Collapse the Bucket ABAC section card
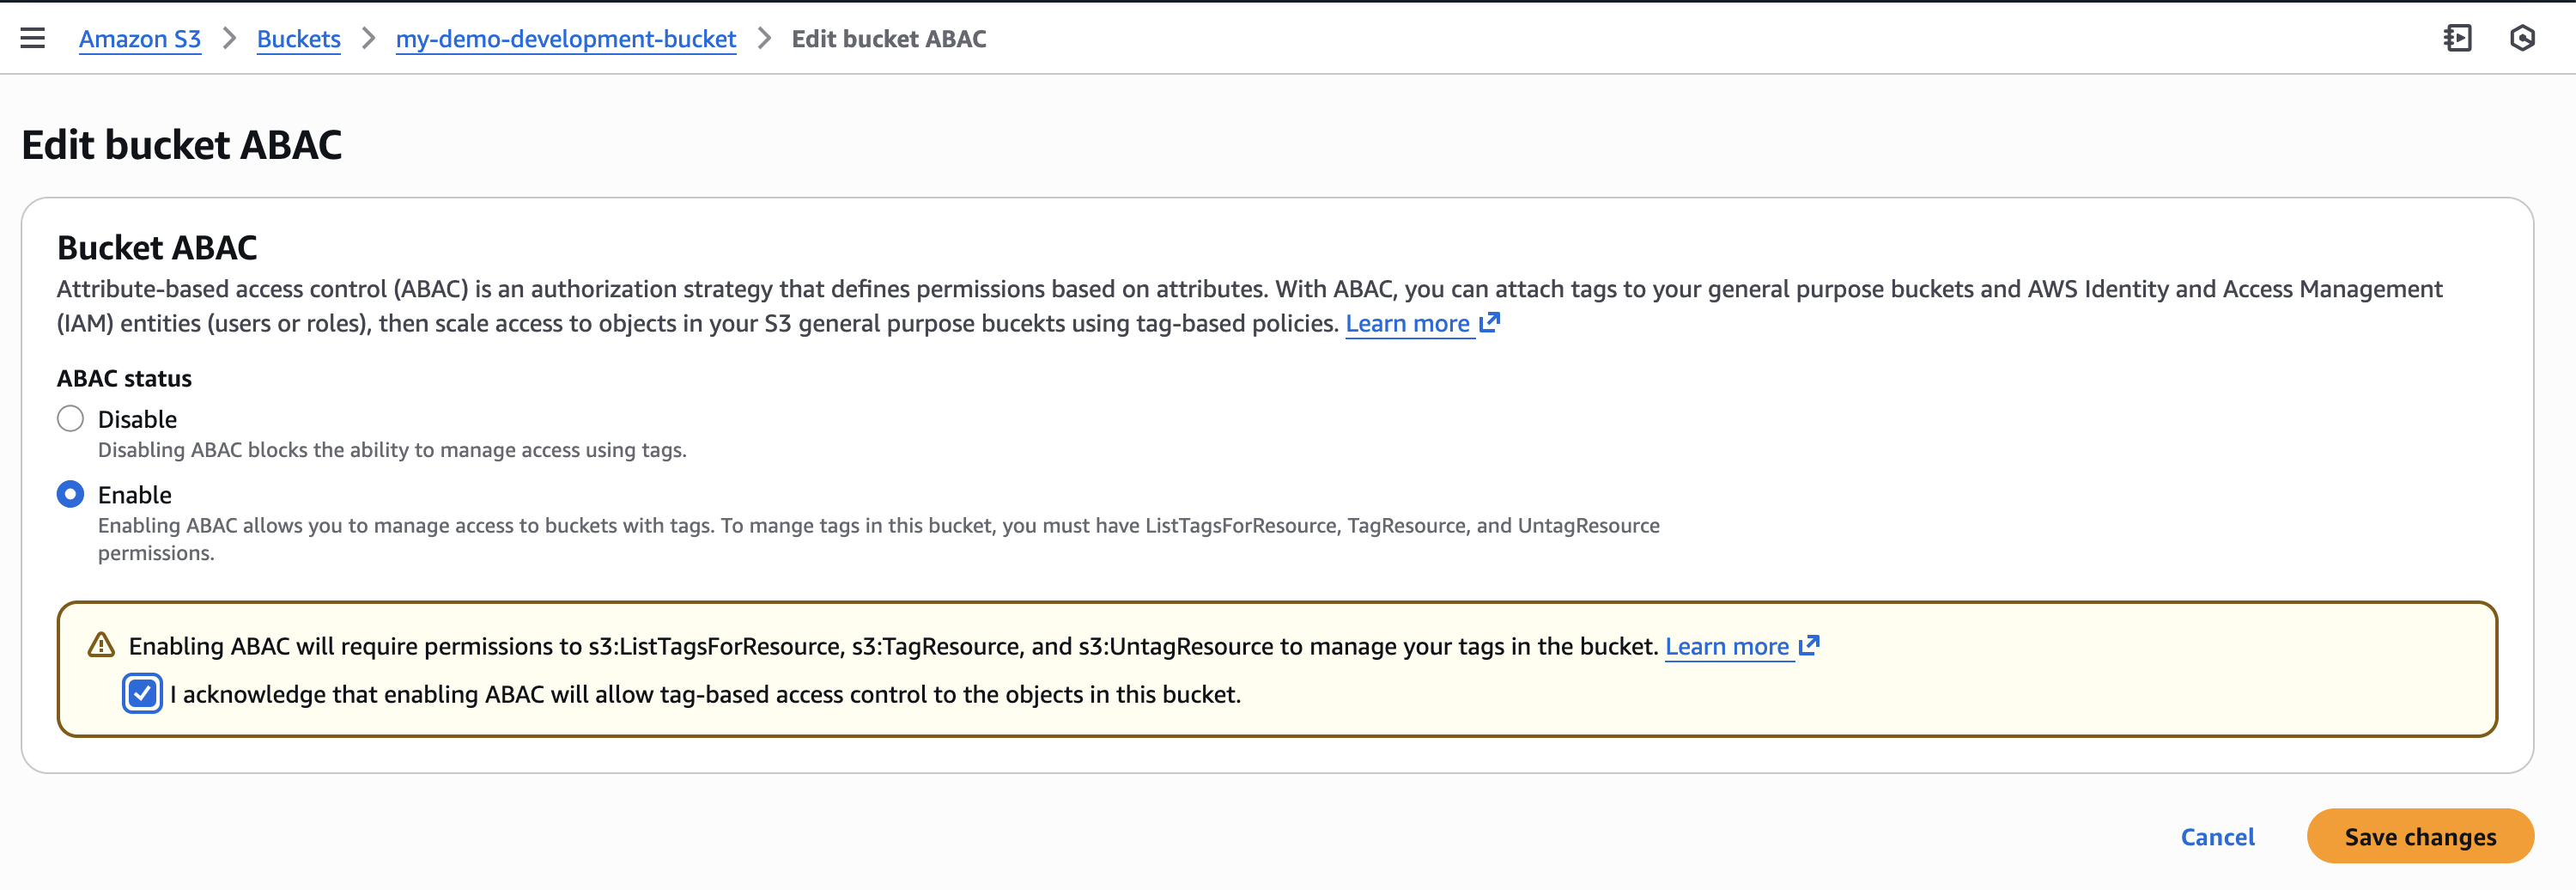 [x=157, y=247]
